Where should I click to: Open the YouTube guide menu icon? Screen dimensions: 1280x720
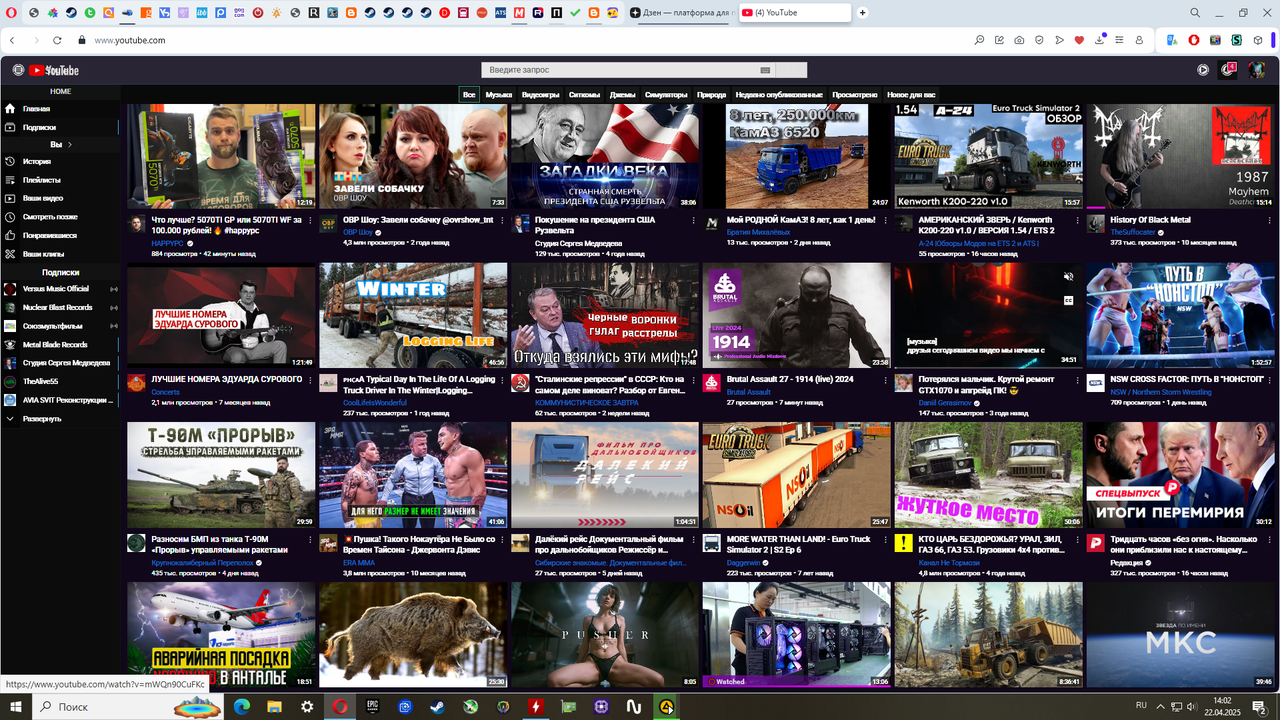click(18, 70)
